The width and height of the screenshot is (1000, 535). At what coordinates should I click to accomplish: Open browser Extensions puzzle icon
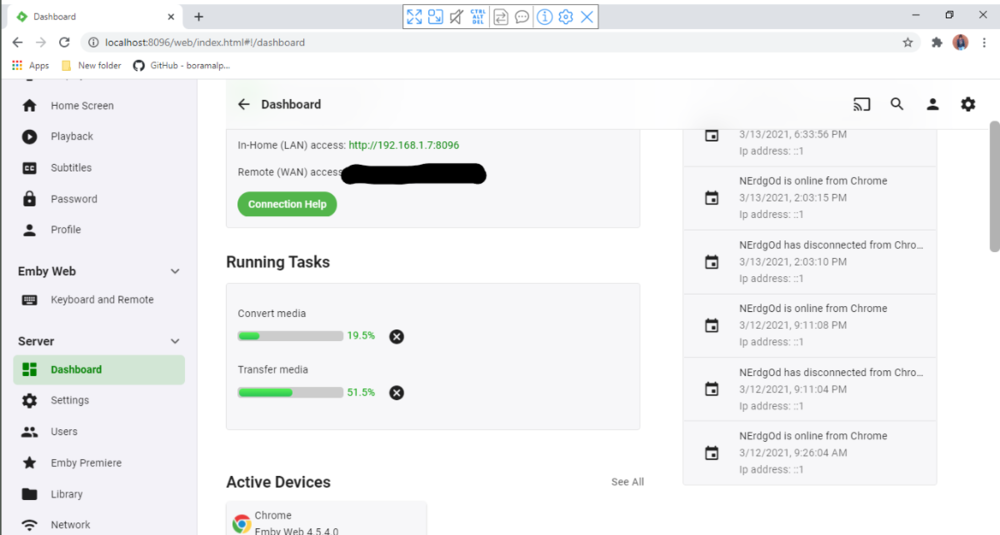(937, 43)
